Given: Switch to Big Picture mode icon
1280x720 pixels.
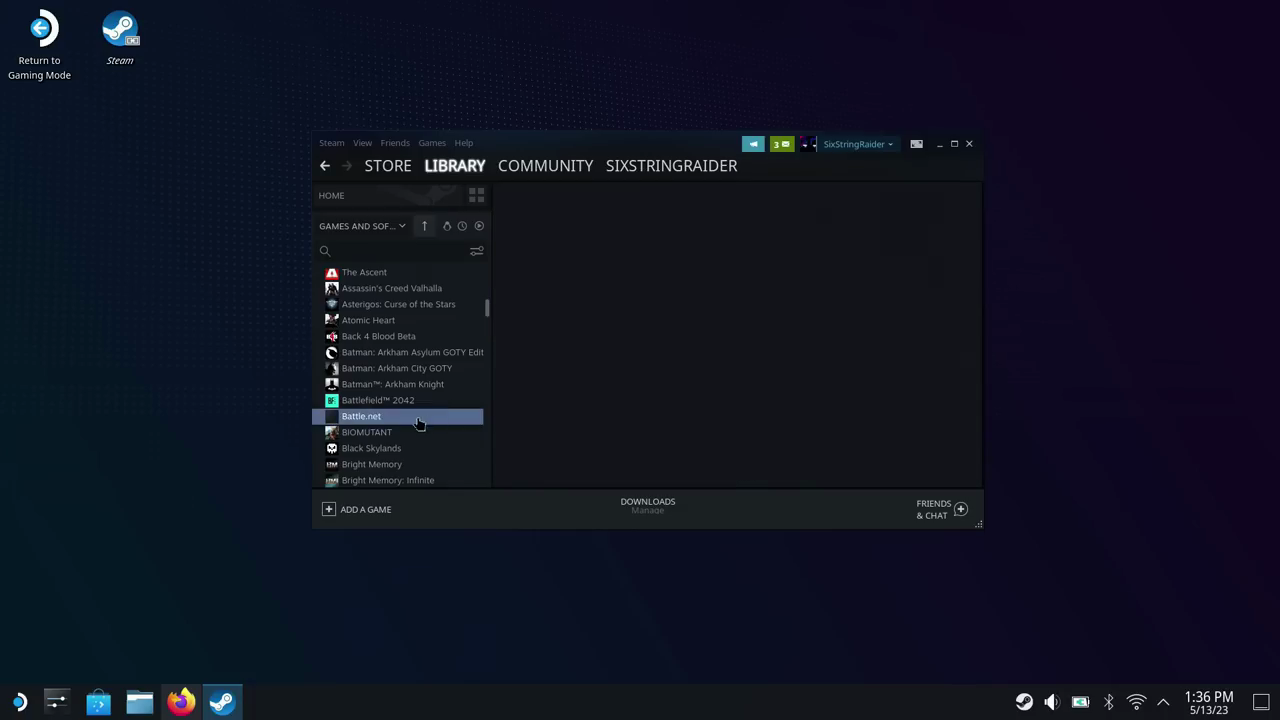Looking at the screenshot, I should click(916, 144).
